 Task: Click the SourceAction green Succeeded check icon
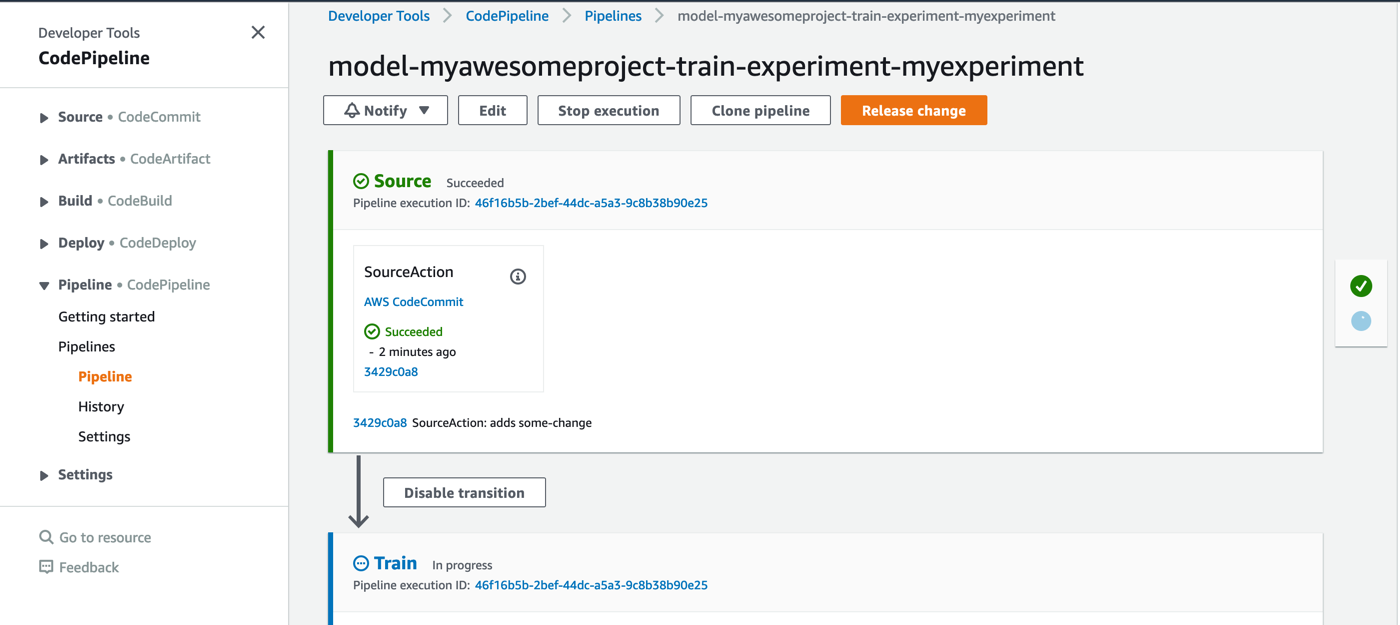372,331
